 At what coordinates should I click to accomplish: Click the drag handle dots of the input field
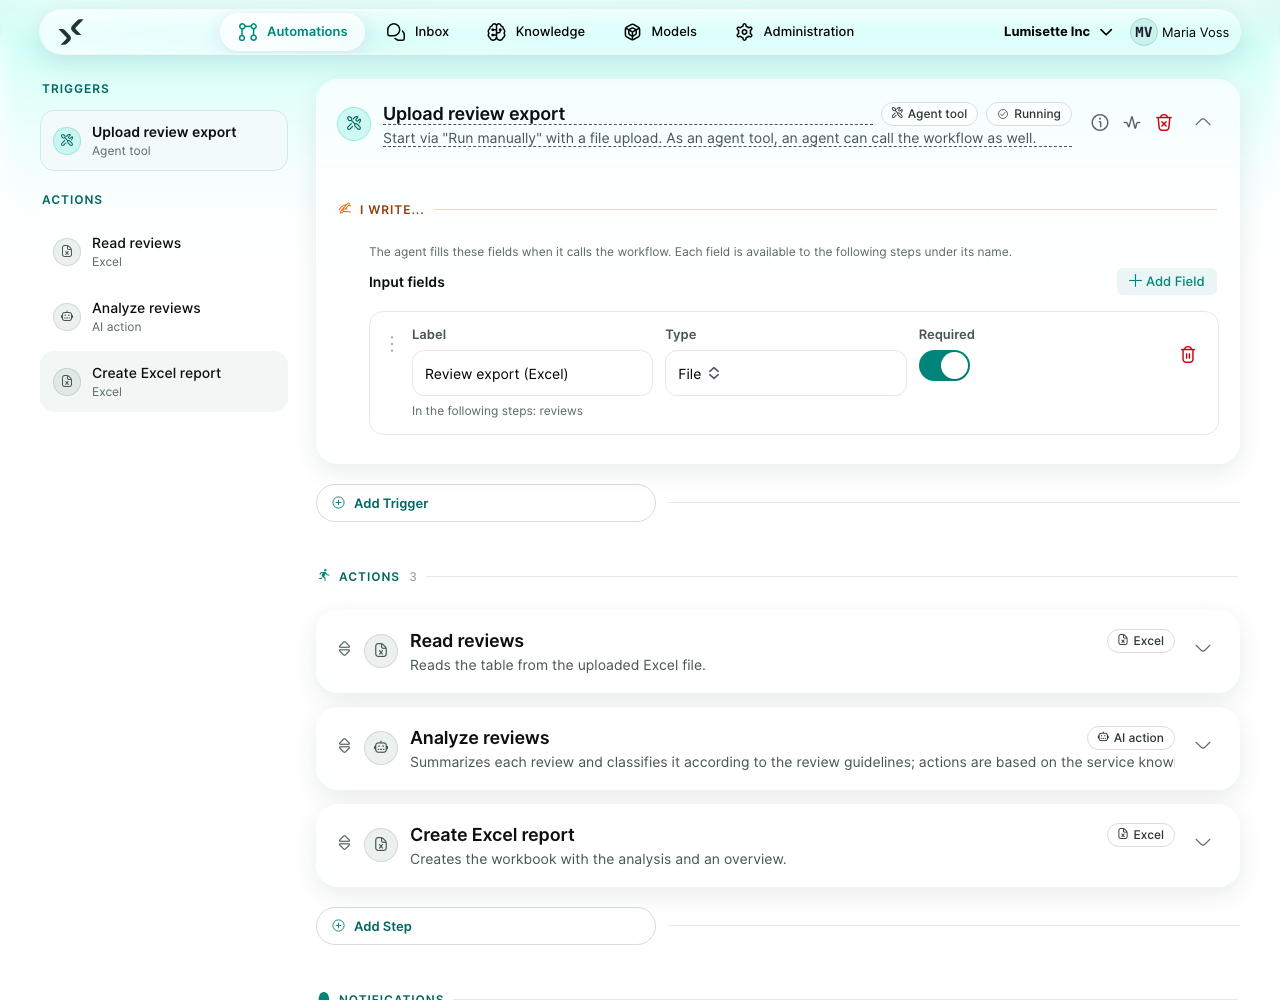[x=391, y=344]
